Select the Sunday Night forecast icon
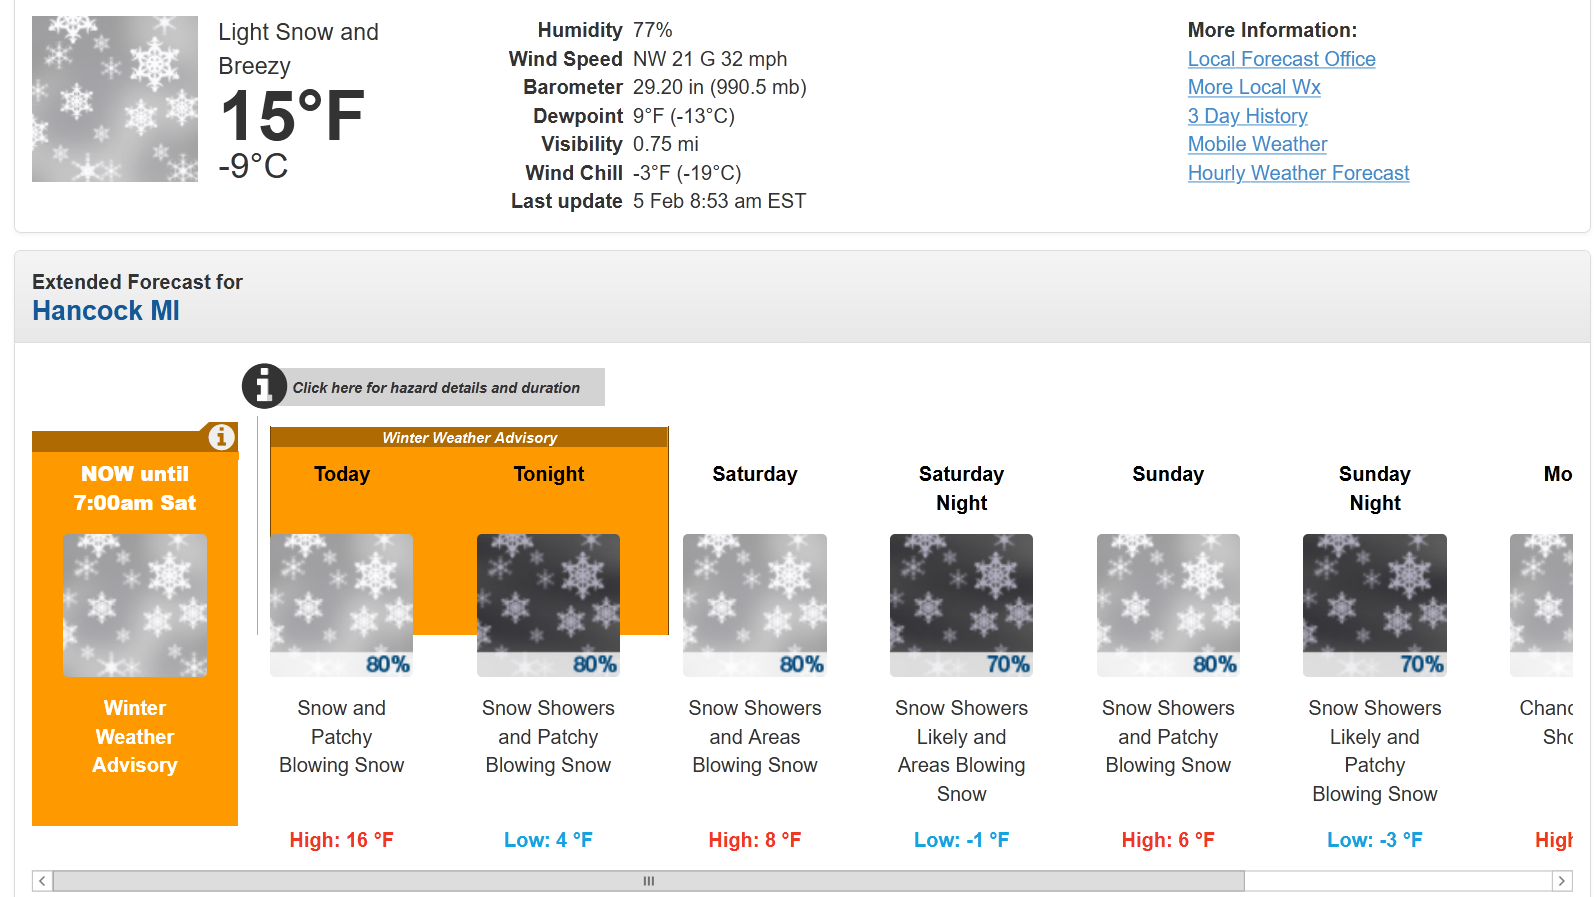The width and height of the screenshot is (1595, 897). click(1375, 605)
